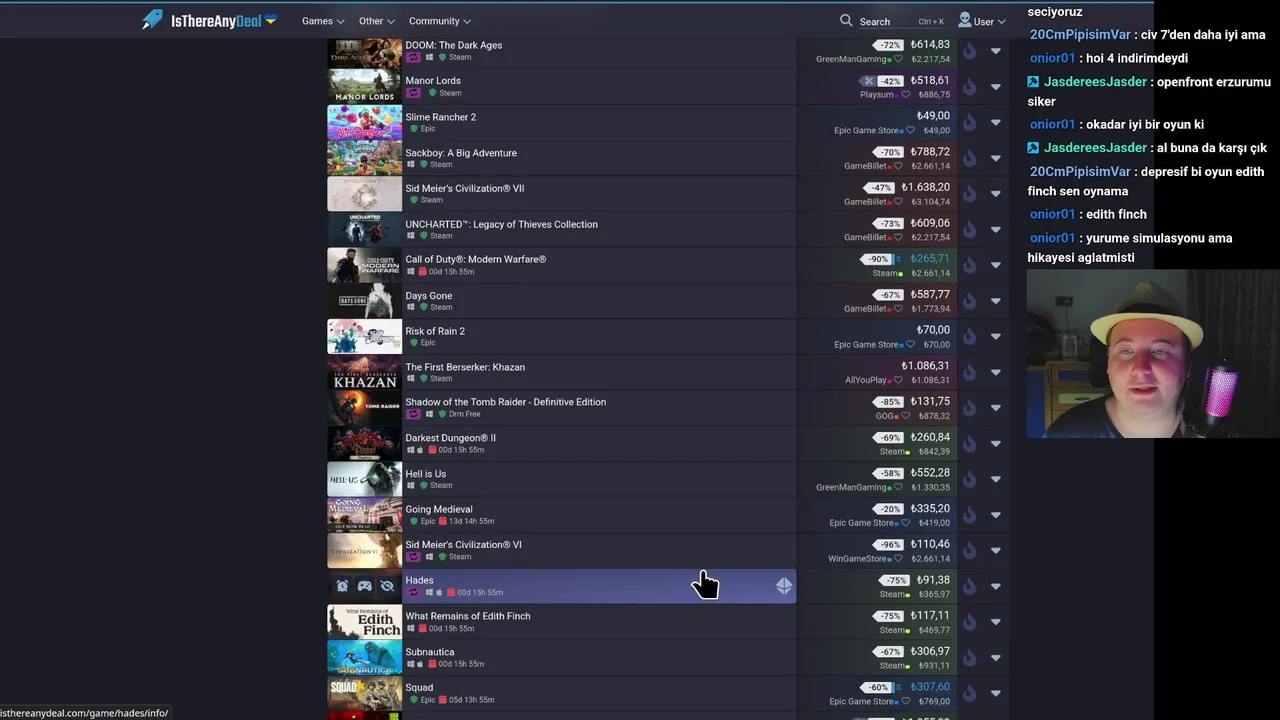Viewport: 1280px width, 720px height.
Task: Click the flame icon for Hell is Us
Action: pos(969,480)
